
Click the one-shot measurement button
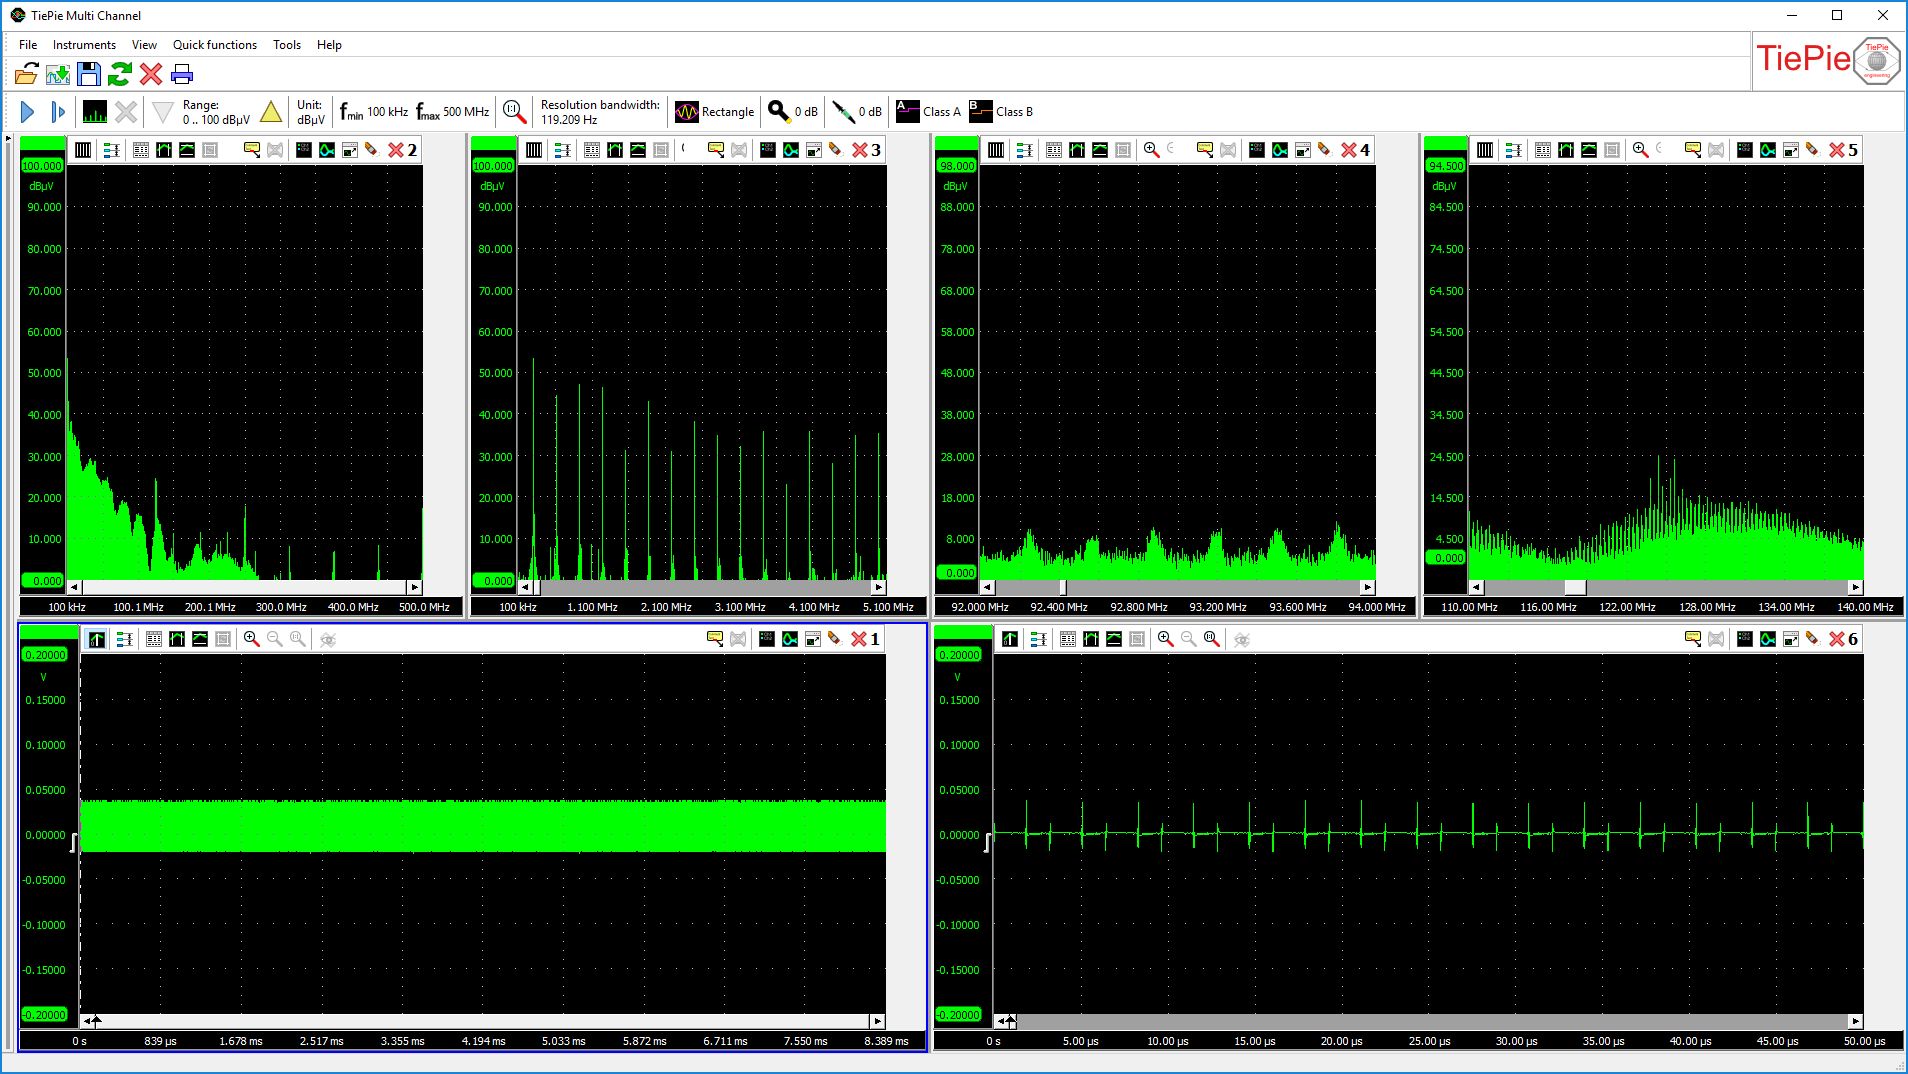(58, 112)
